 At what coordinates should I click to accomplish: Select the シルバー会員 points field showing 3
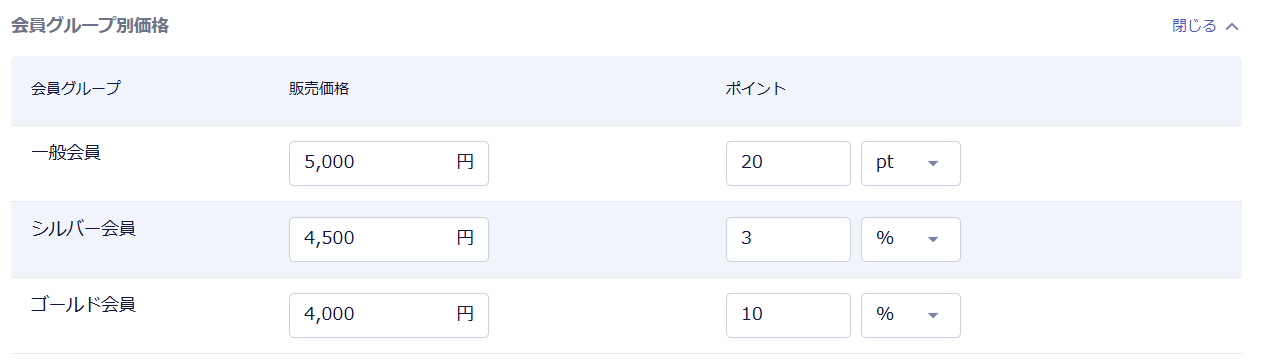click(x=788, y=239)
